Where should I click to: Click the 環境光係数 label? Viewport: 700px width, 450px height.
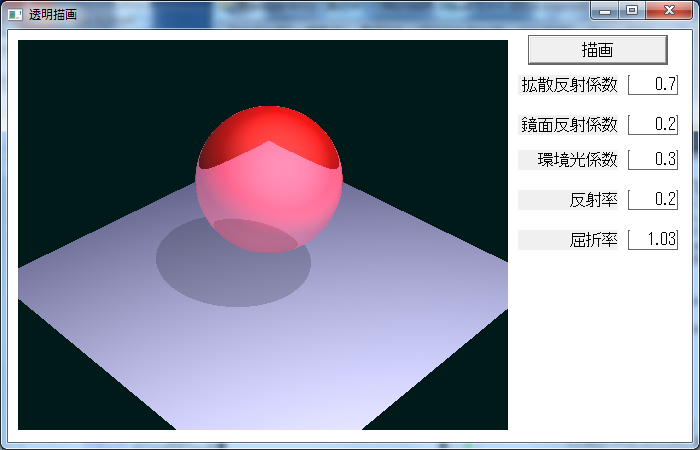(568, 160)
